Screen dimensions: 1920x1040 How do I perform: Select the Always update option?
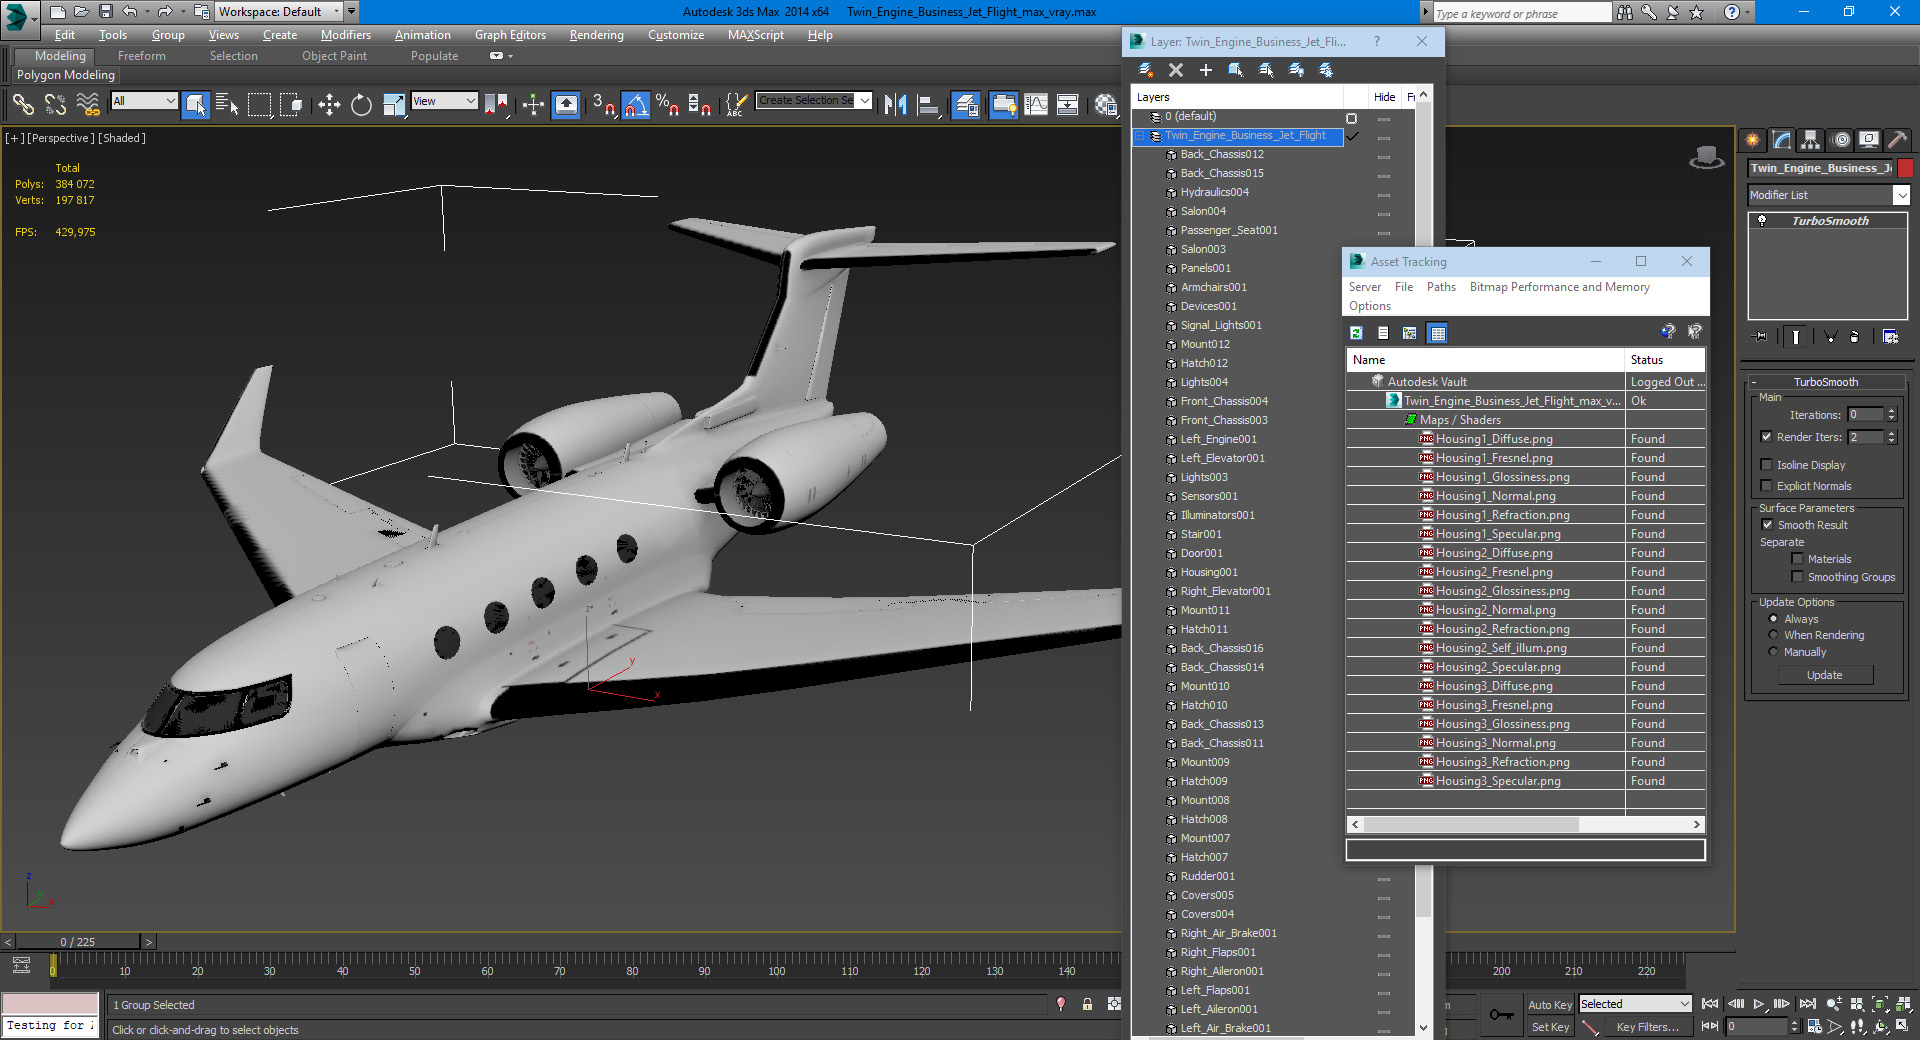1773,619
